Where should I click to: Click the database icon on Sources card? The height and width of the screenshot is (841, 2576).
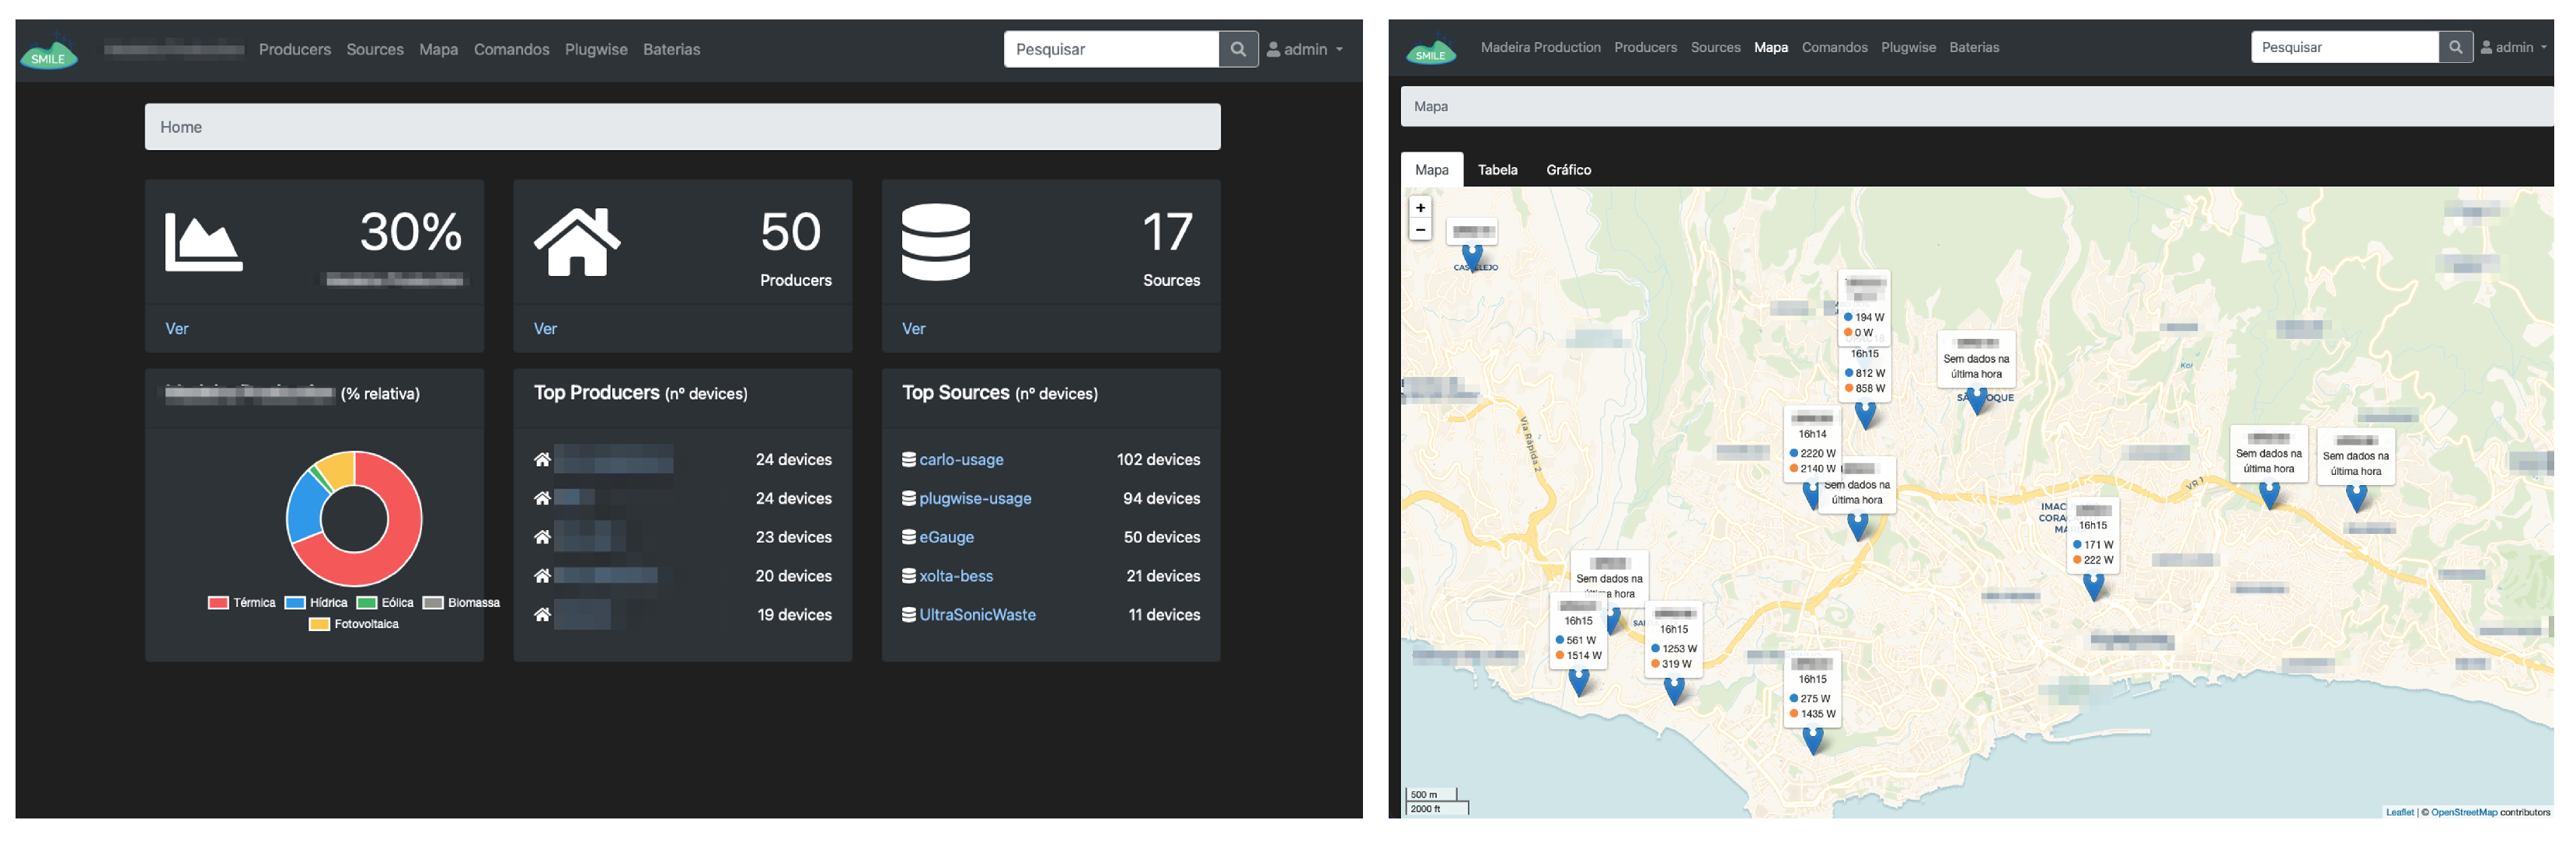(935, 242)
